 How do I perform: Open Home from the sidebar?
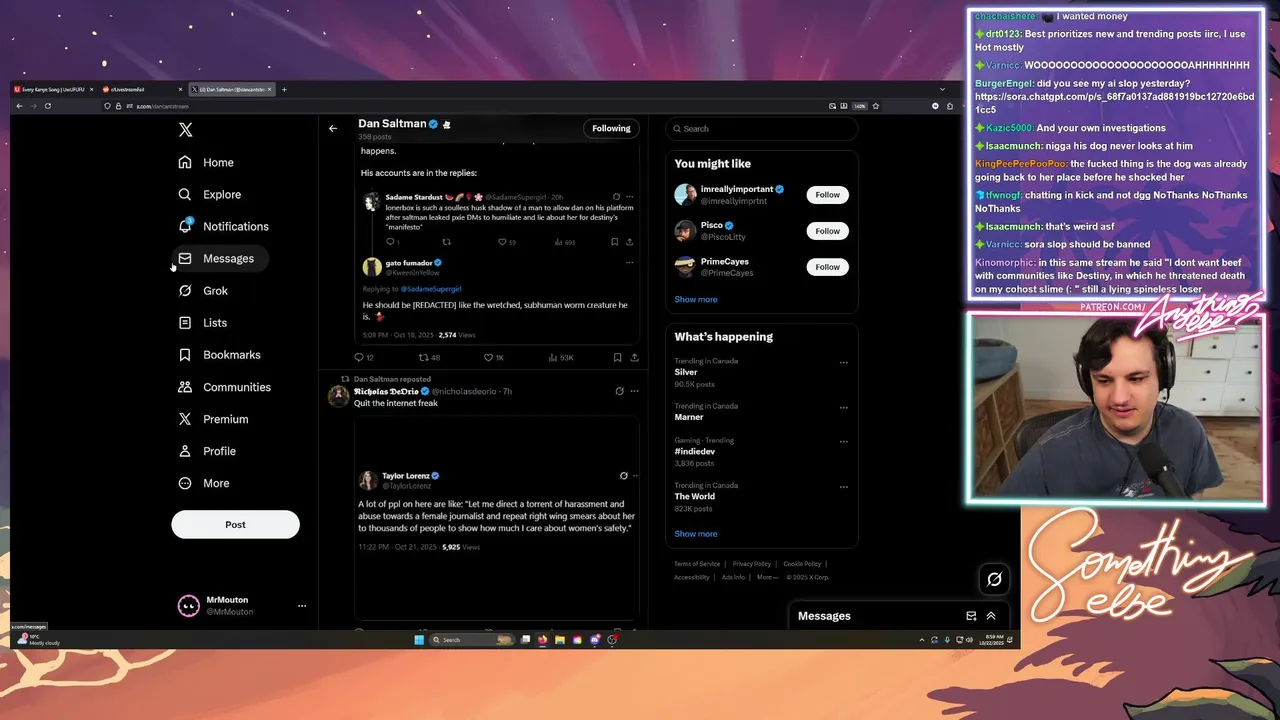[206, 162]
